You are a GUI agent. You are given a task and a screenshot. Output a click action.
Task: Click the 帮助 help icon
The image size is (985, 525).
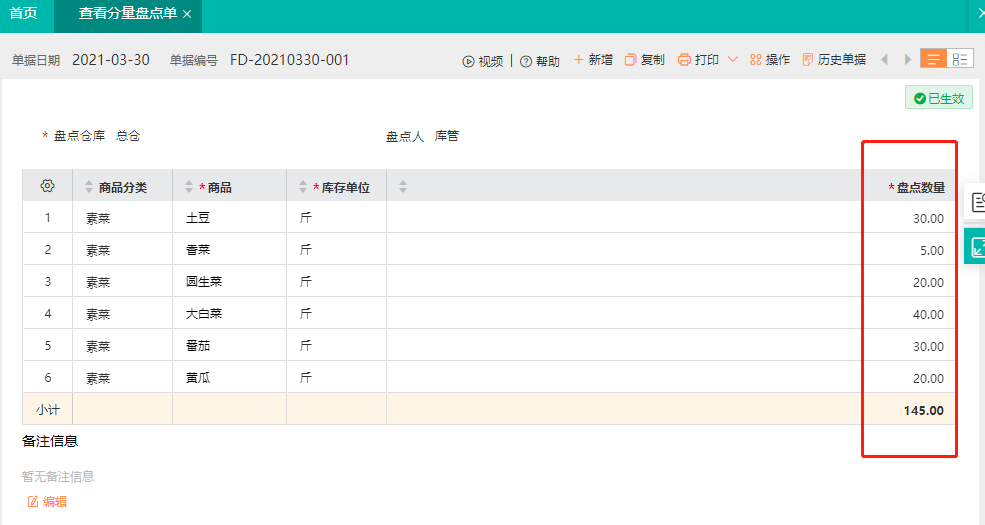tap(526, 61)
